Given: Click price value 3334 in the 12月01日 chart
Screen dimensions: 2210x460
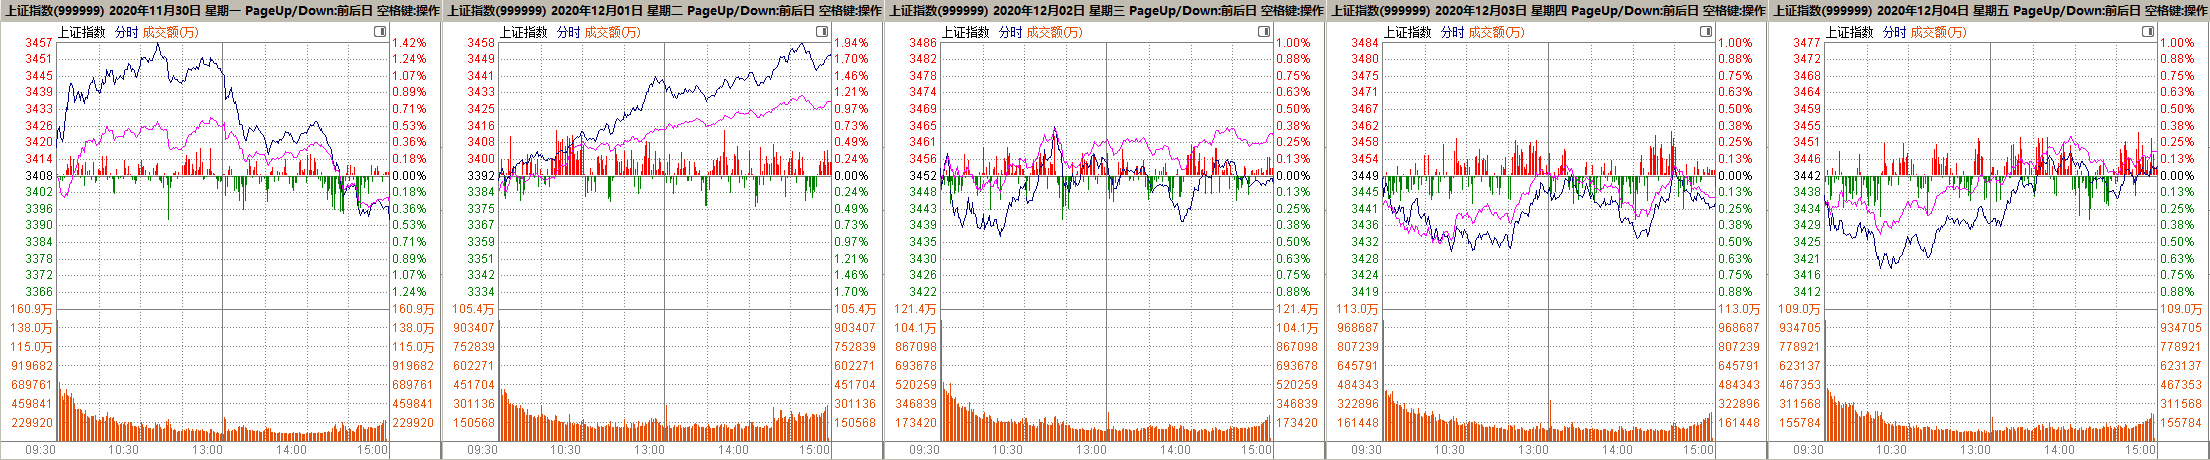Looking at the screenshot, I should 481,292.
